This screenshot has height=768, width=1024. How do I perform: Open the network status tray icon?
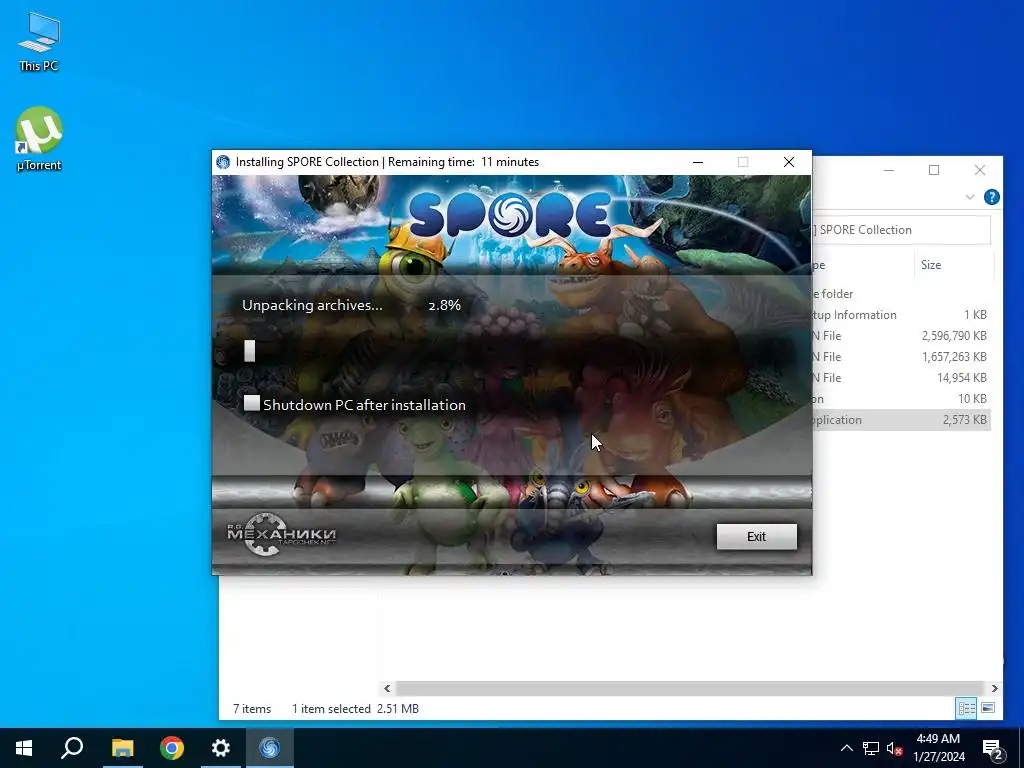coord(871,748)
